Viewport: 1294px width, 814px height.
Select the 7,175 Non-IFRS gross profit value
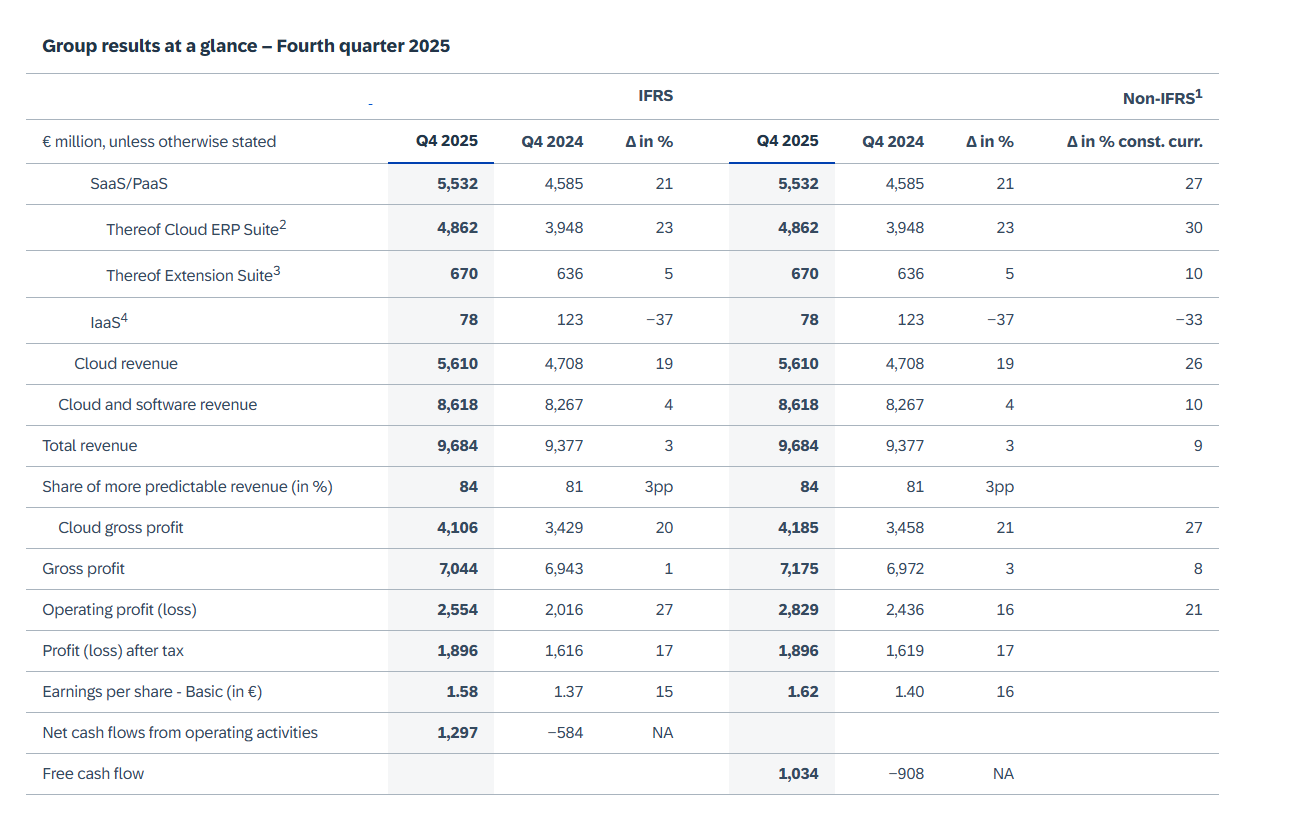pyautogui.click(x=798, y=569)
